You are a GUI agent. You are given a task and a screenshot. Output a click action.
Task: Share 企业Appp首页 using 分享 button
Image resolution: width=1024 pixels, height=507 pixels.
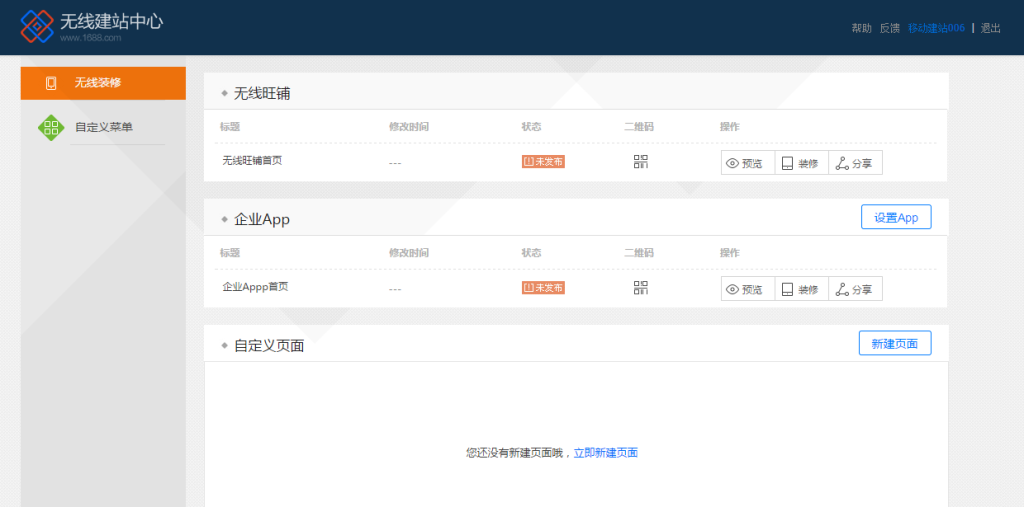855,289
